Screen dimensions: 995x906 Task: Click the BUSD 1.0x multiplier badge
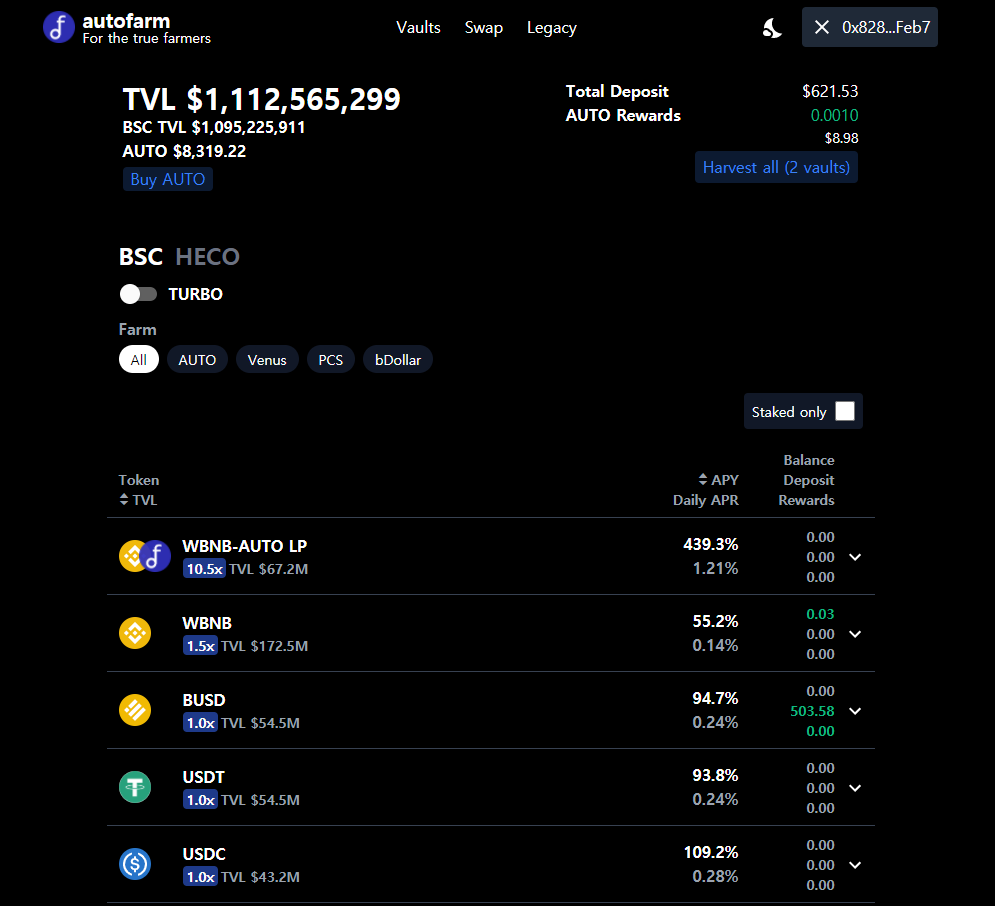(201, 723)
